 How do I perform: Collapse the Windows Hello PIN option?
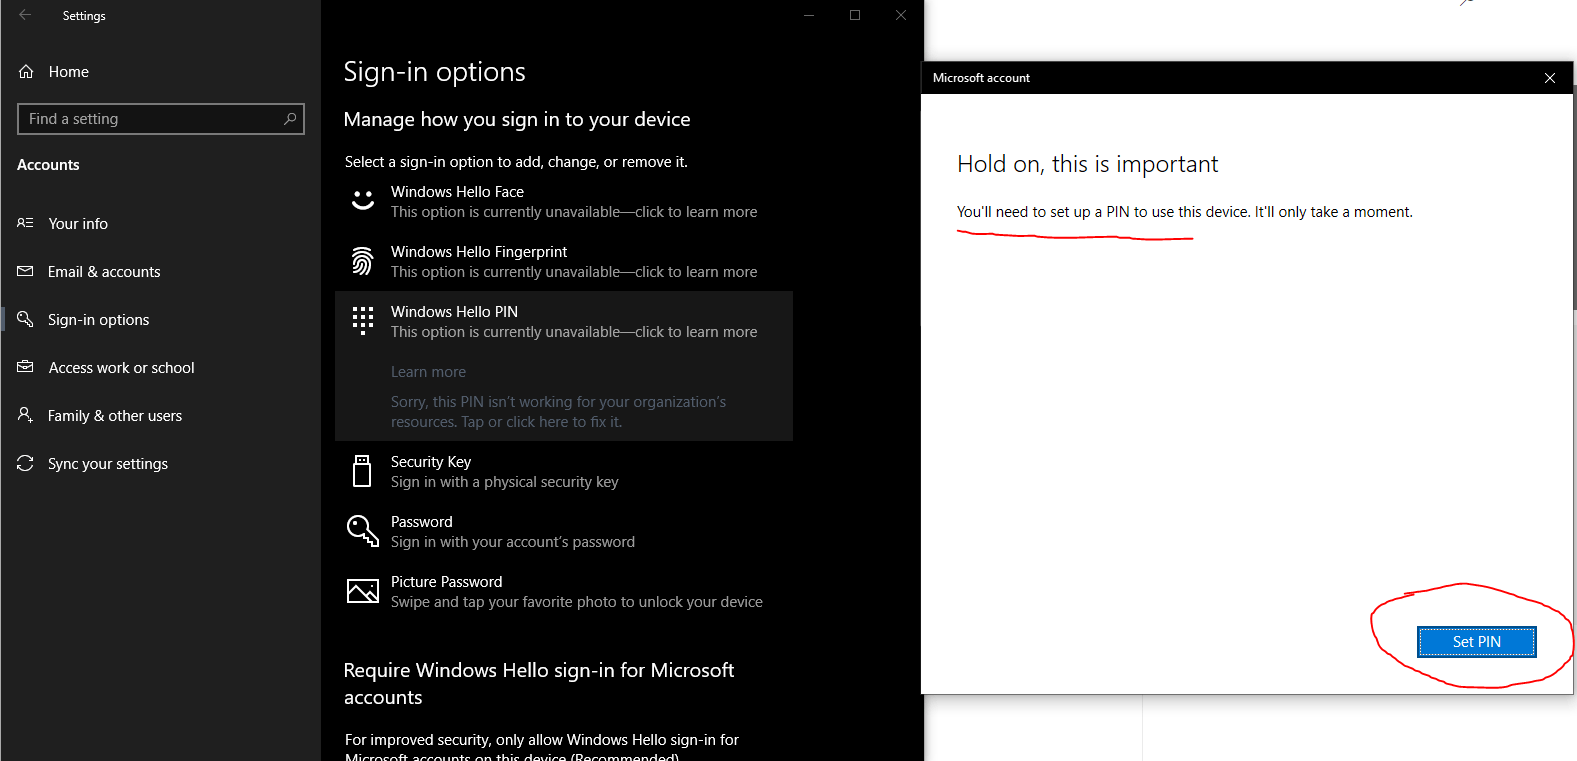(564, 321)
